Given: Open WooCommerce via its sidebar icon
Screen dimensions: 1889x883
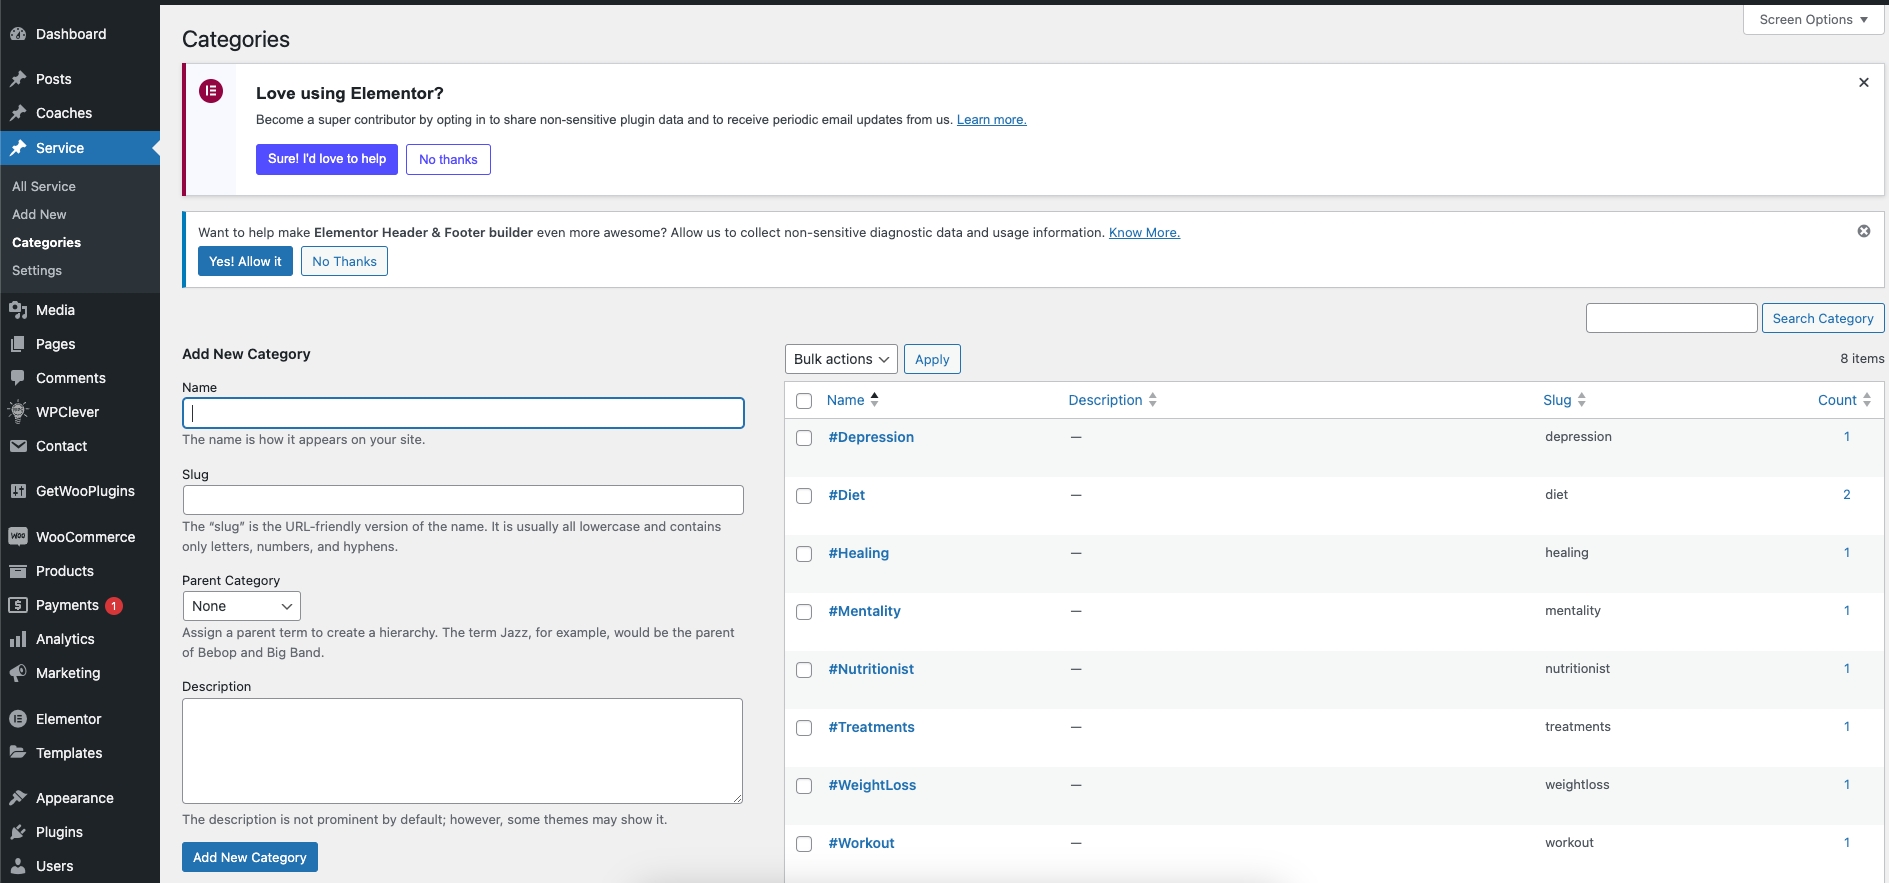Looking at the screenshot, I should click(18, 537).
